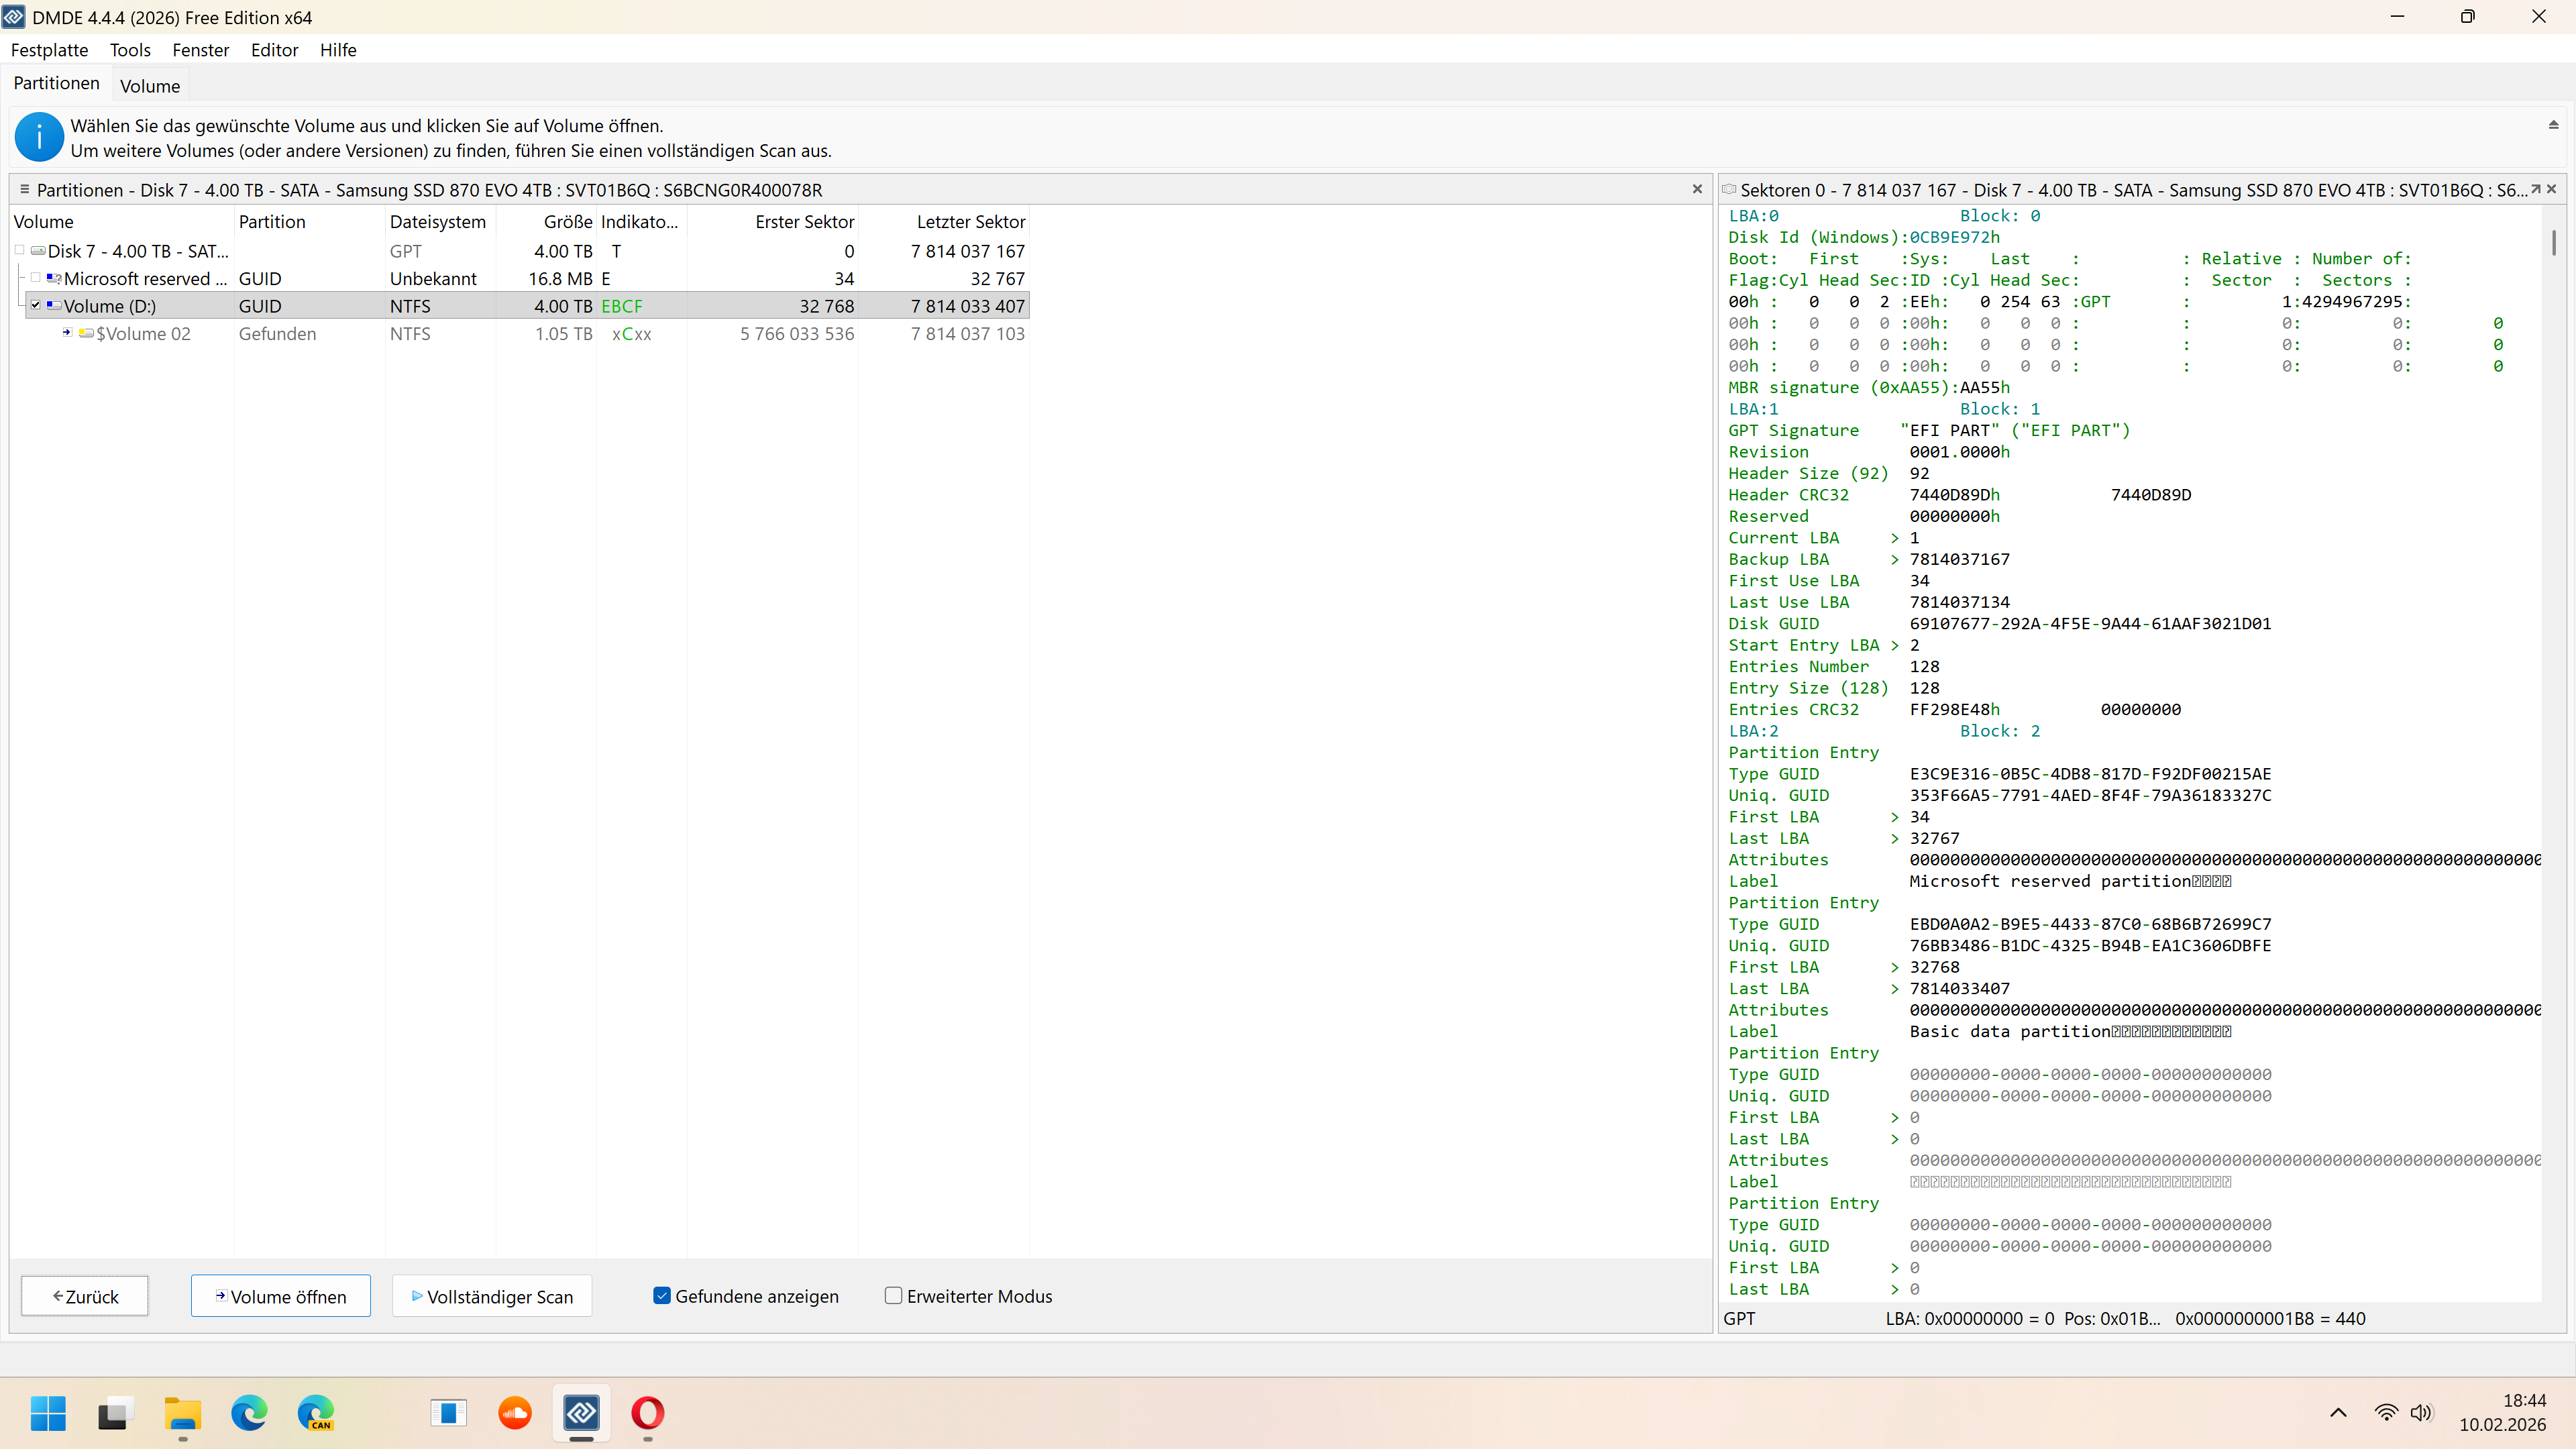Viewport: 2576px width, 1449px height.
Task: Detach the Sektoren panel with the arrow icon
Action: 2535,189
